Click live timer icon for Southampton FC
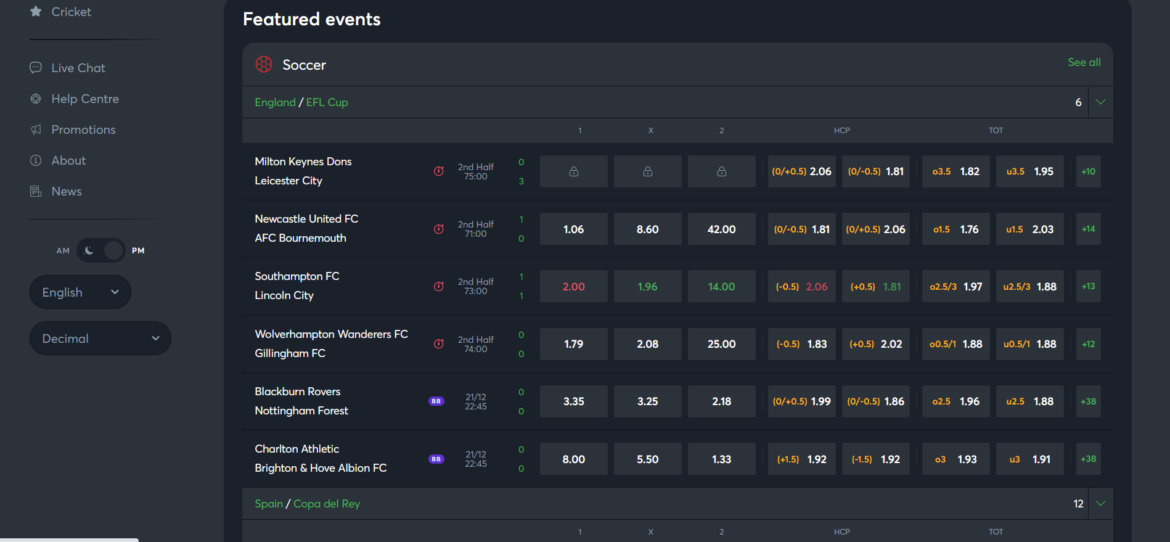The image size is (1170, 542). pos(439,286)
